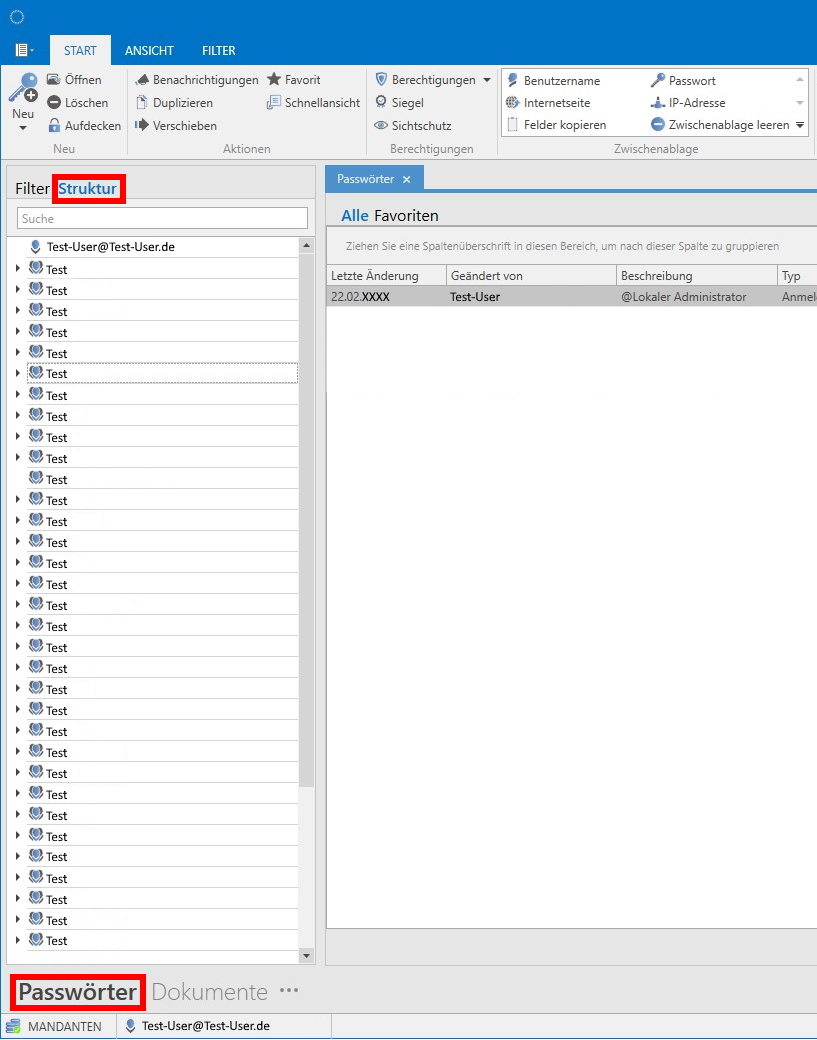Expand the first Test tree node
Screen dimensions: 817x1040
[x=17, y=269]
